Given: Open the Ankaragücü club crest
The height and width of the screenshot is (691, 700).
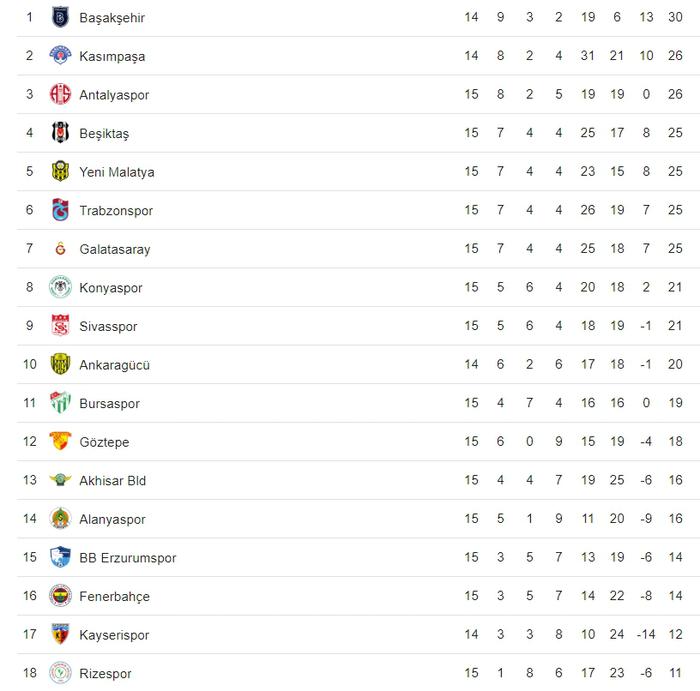Looking at the screenshot, I should tap(60, 364).
